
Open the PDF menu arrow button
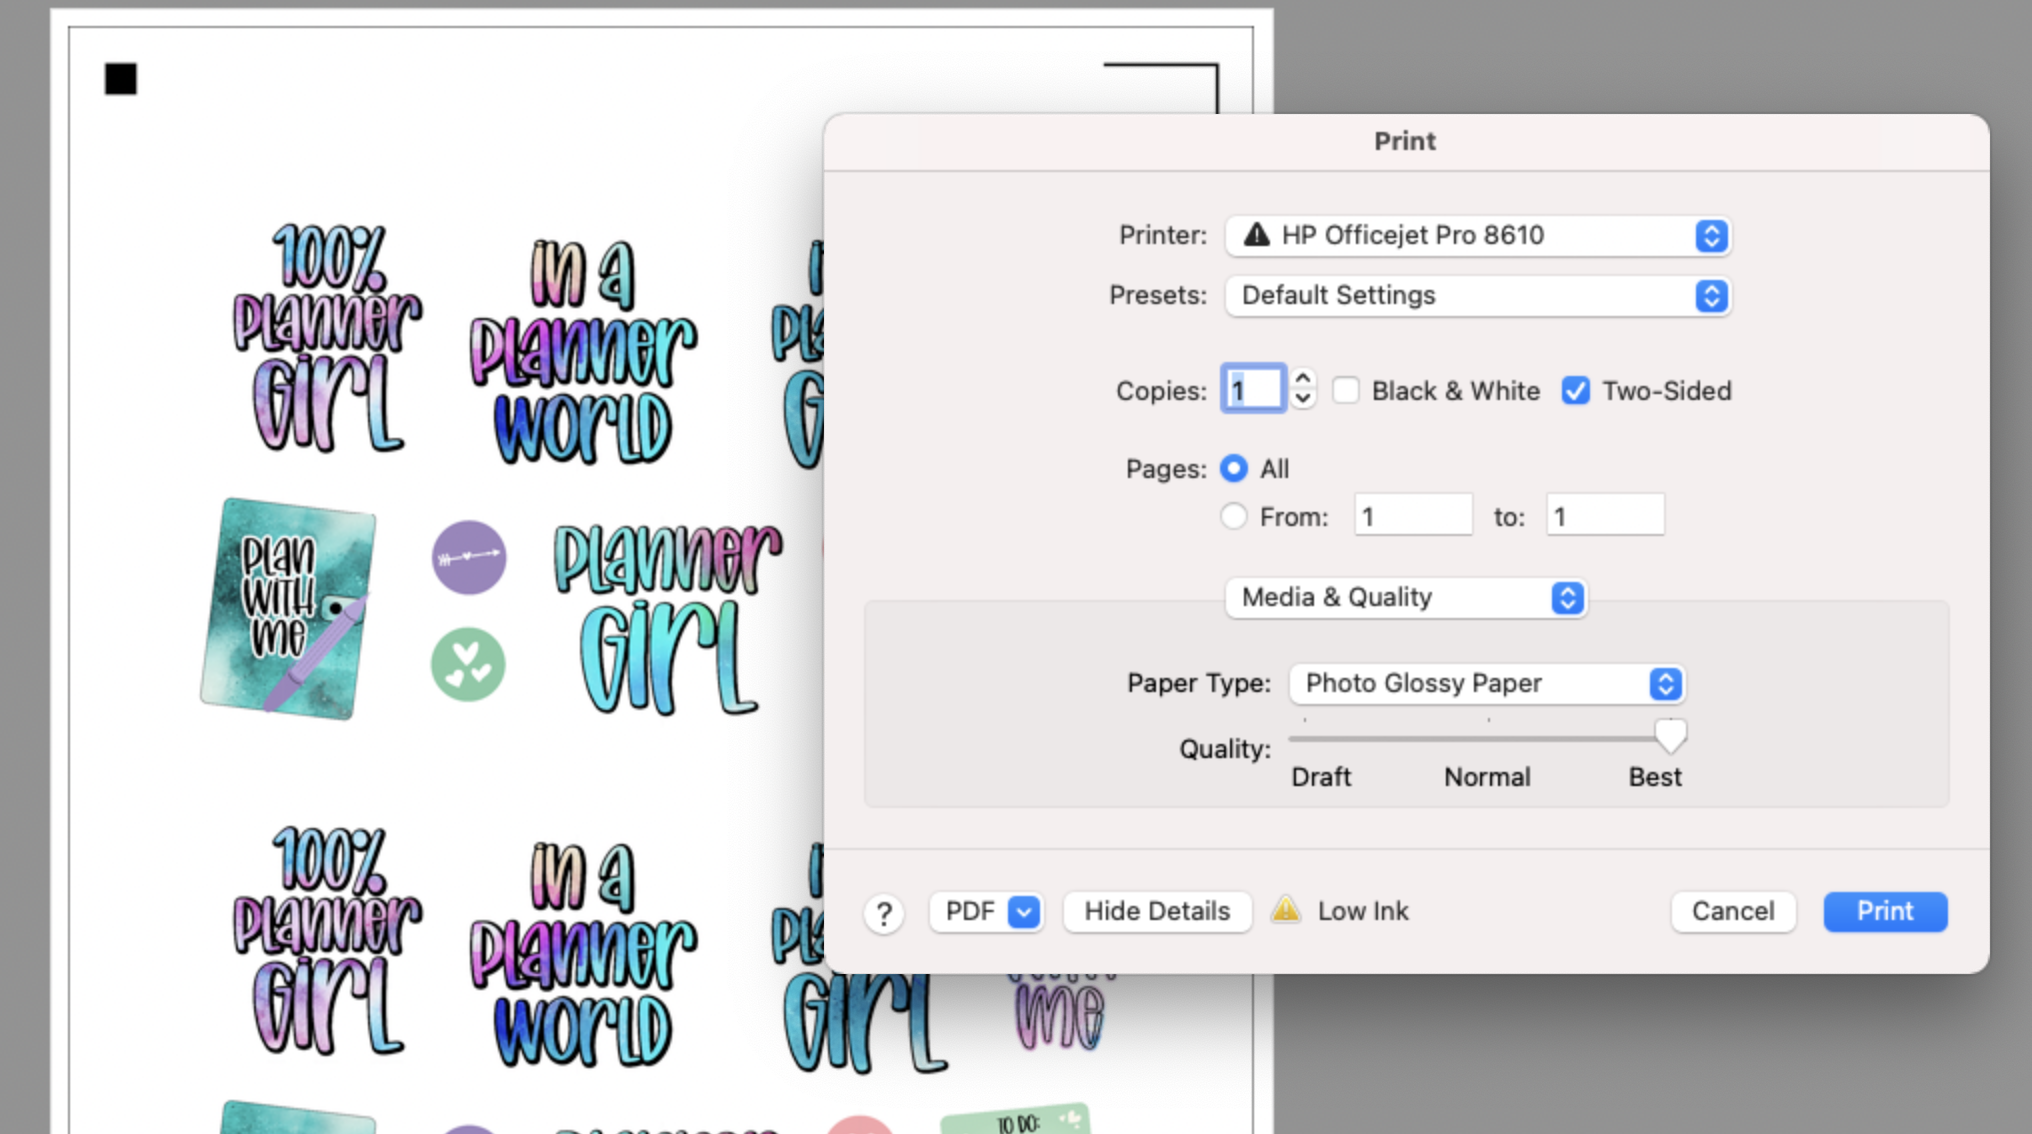click(1024, 911)
